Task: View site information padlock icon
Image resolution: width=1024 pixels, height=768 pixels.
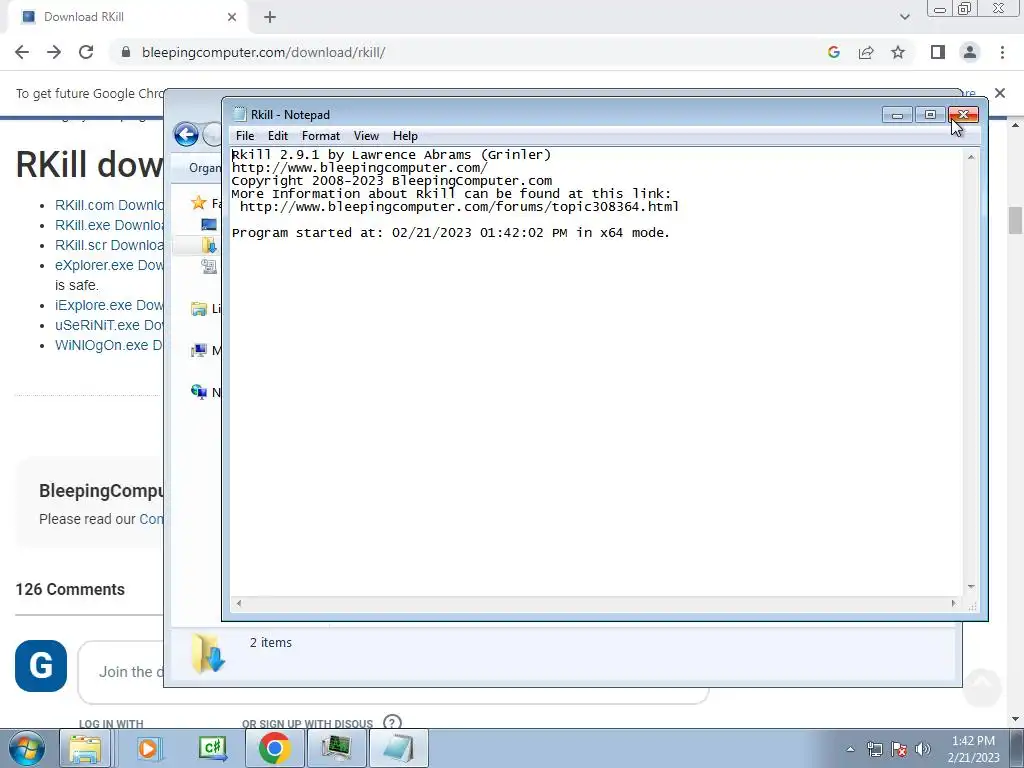Action: click(126, 52)
